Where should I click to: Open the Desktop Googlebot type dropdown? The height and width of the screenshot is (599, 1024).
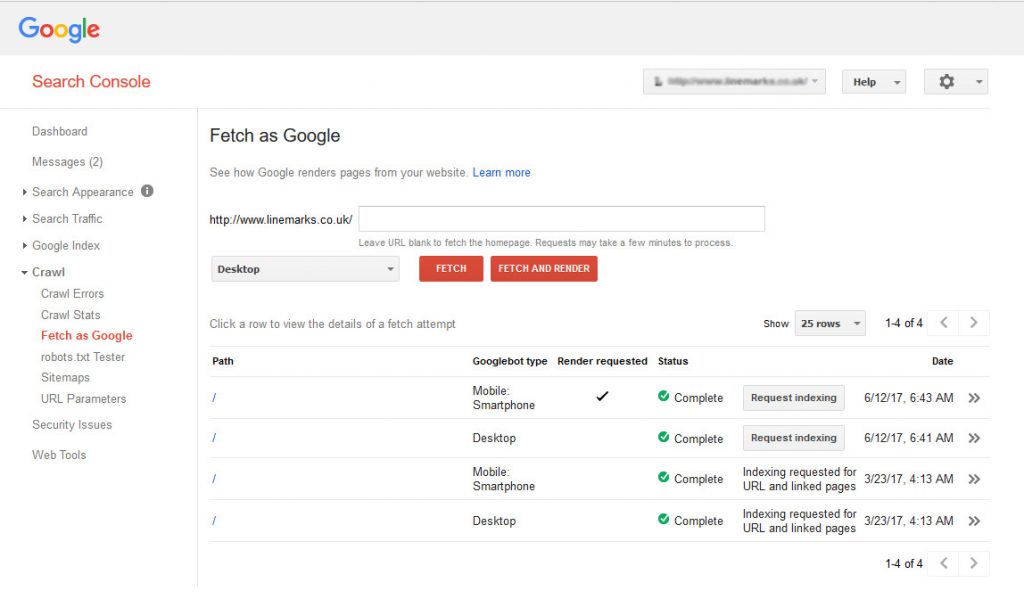305,268
